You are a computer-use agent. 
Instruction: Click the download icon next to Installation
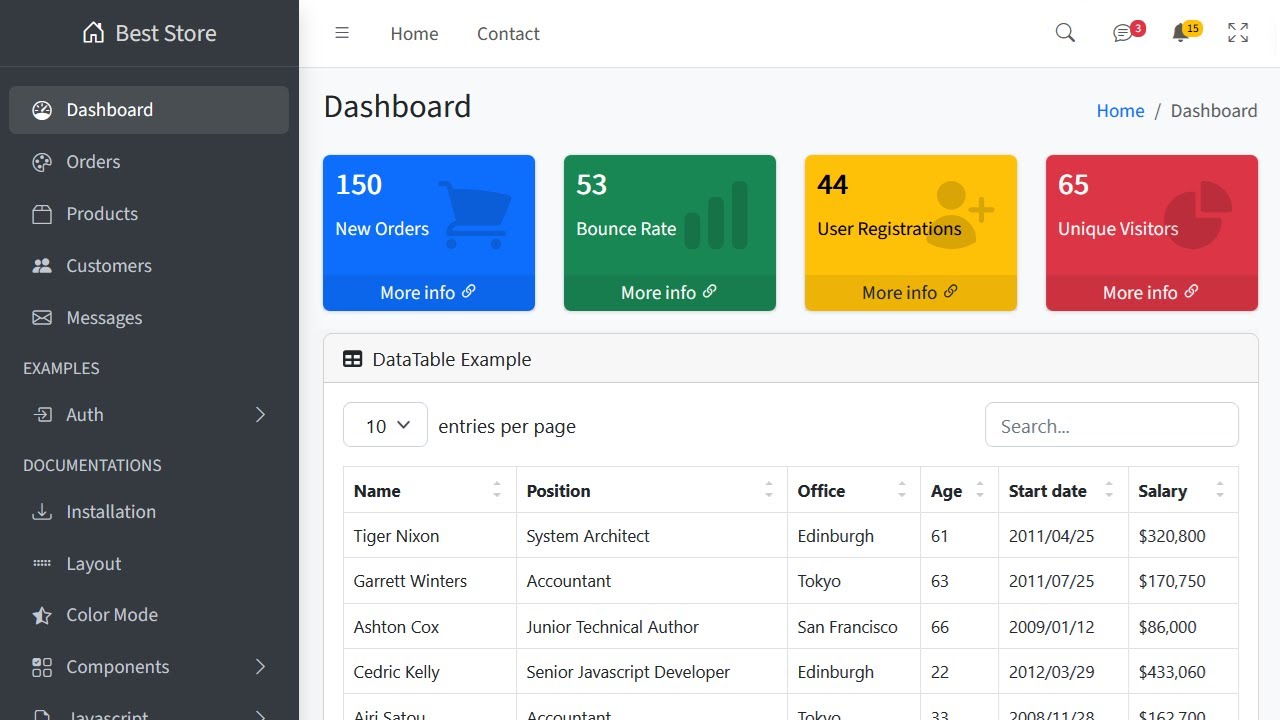(x=42, y=512)
